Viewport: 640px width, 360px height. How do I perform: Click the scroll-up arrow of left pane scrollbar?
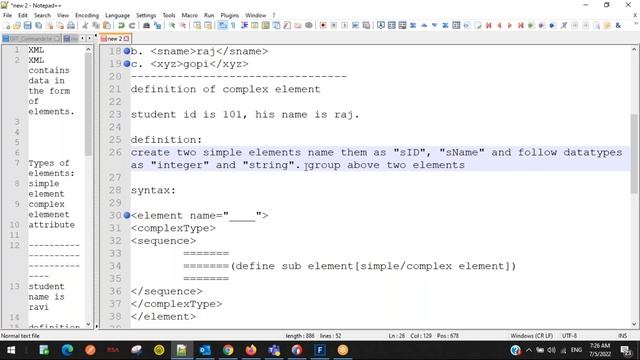(x=89, y=49)
